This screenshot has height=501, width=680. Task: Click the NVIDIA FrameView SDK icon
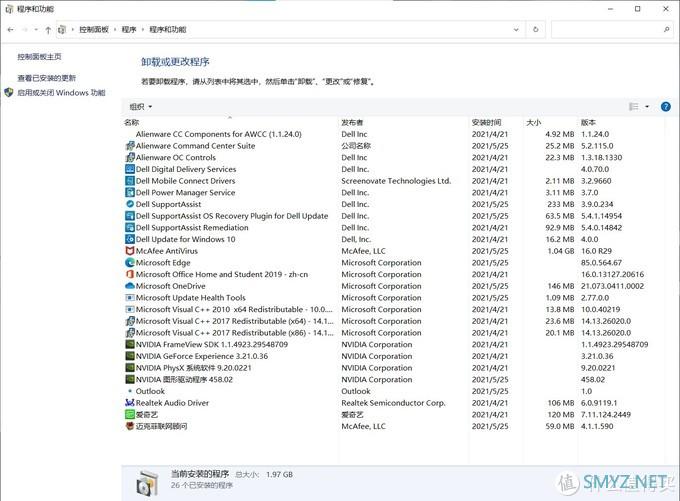tap(130, 344)
